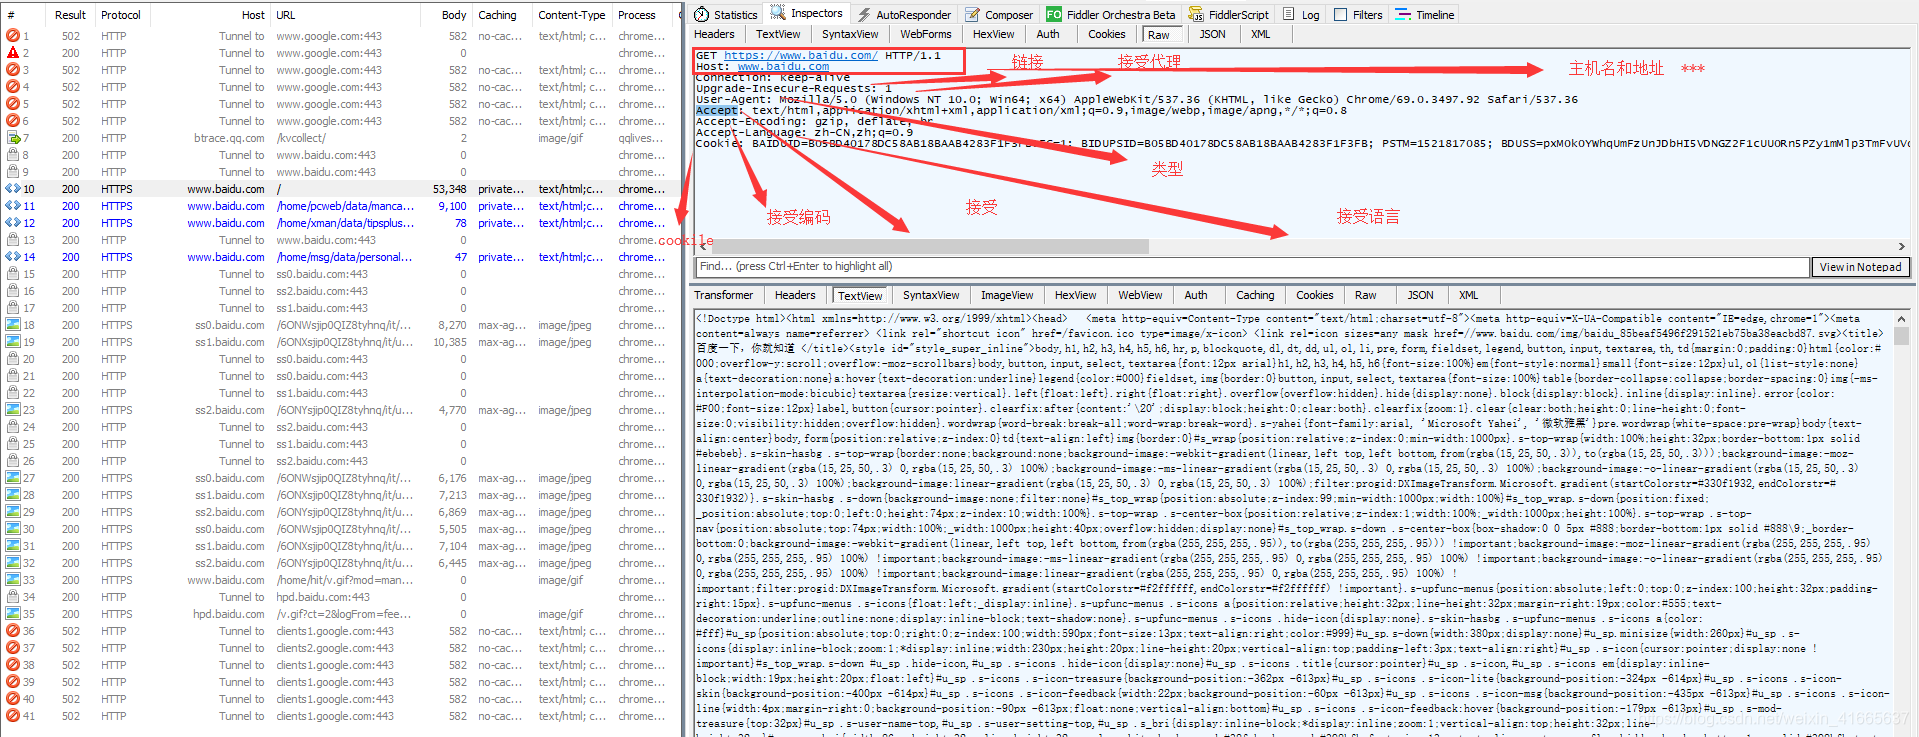Open the FiddlerScript tab
The height and width of the screenshot is (737, 1919).
1228,14
